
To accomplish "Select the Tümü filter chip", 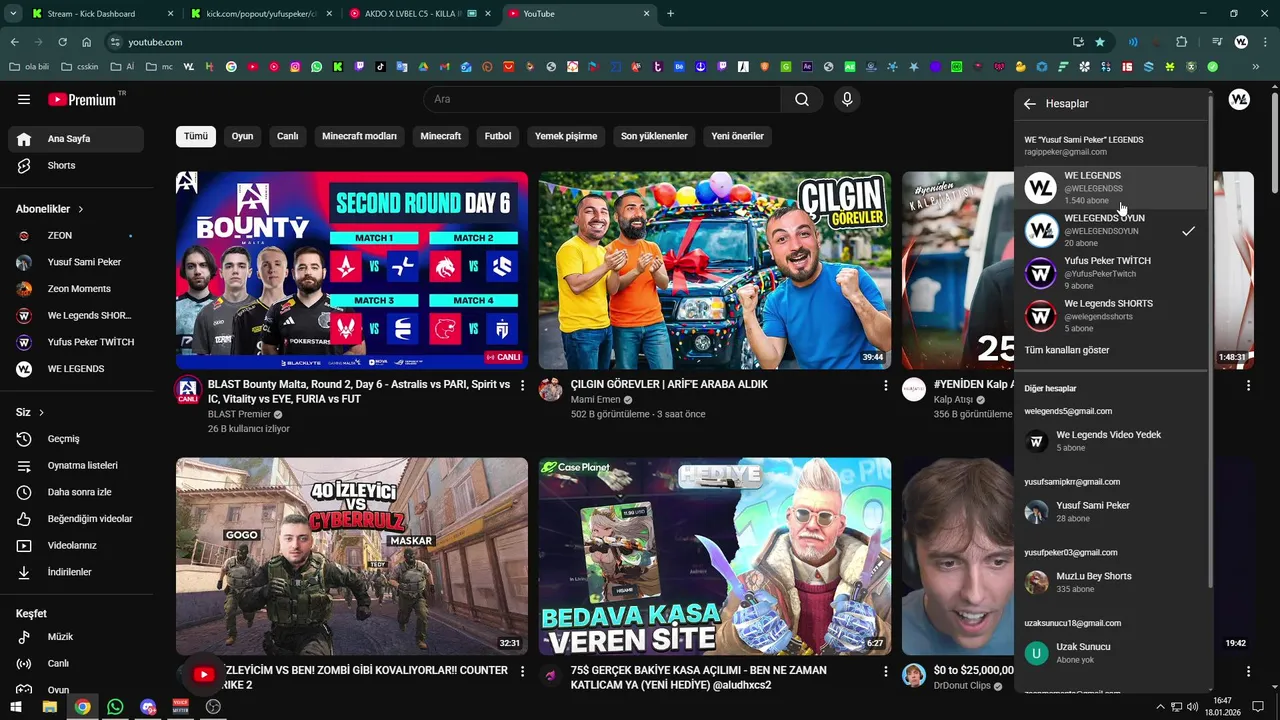I will pos(196,137).
